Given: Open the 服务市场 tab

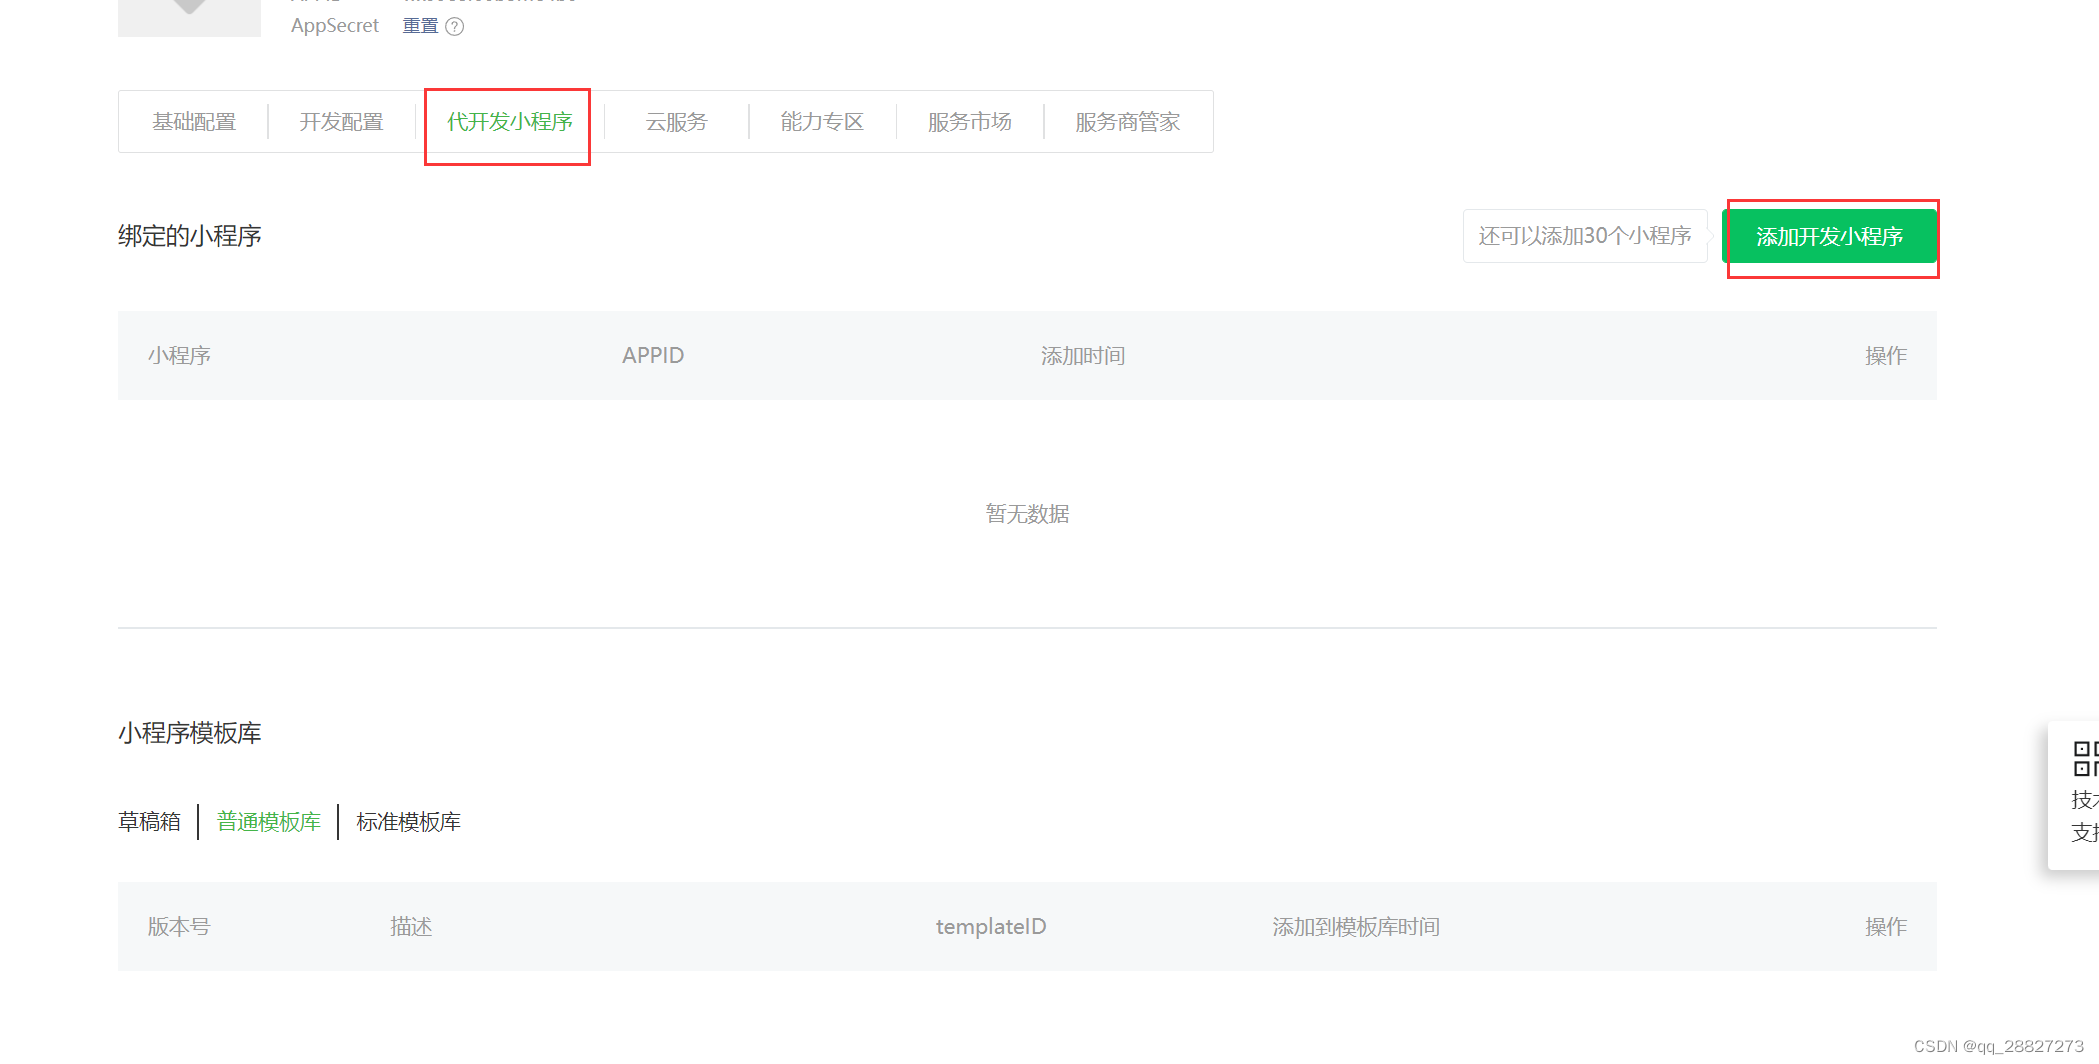Looking at the screenshot, I should coord(969,122).
